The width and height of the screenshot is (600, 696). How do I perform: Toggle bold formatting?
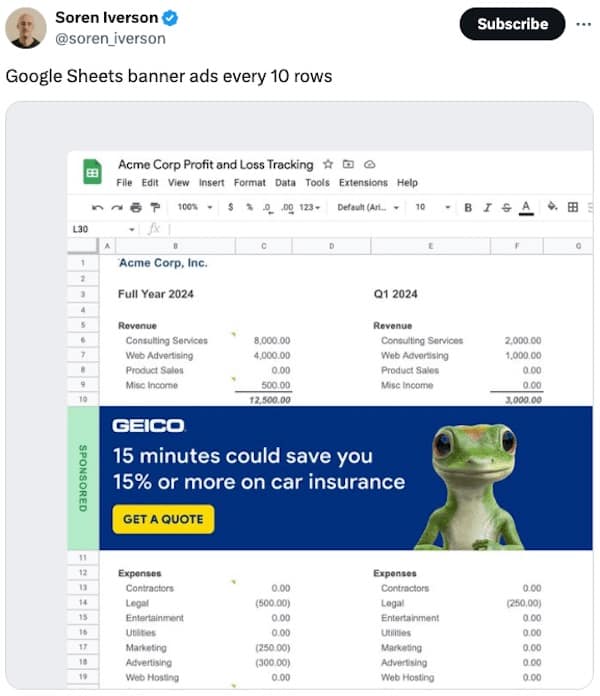click(x=468, y=207)
